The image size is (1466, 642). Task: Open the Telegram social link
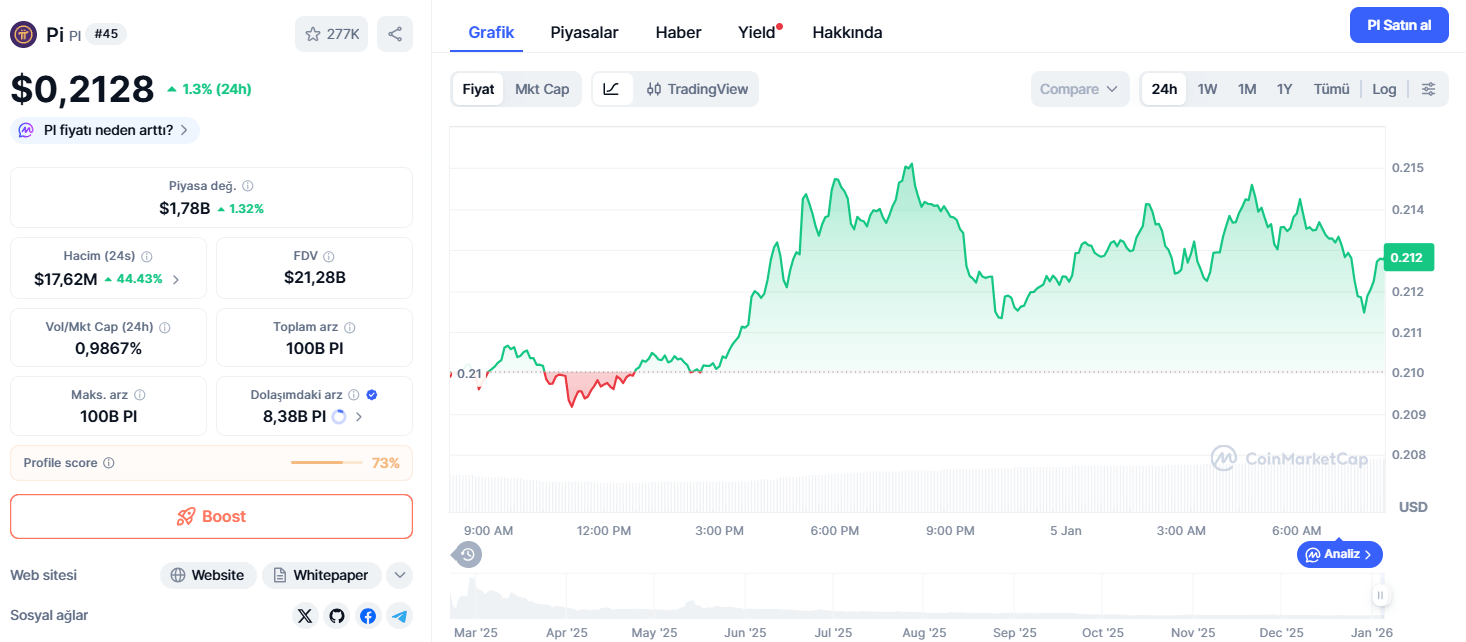(x=400, y=616)
